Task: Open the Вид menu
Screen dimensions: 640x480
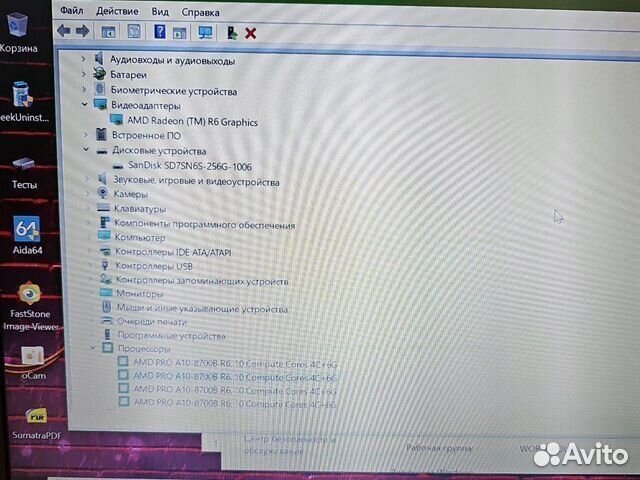Action: click(x=160, y=12)
